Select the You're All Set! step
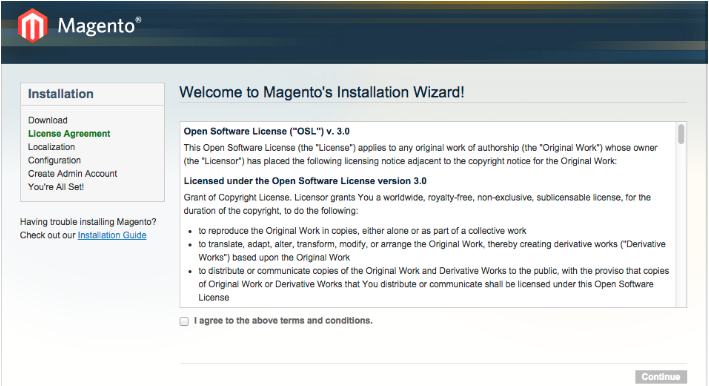Viewport: 709px width, 386px height. coord(56,187)
